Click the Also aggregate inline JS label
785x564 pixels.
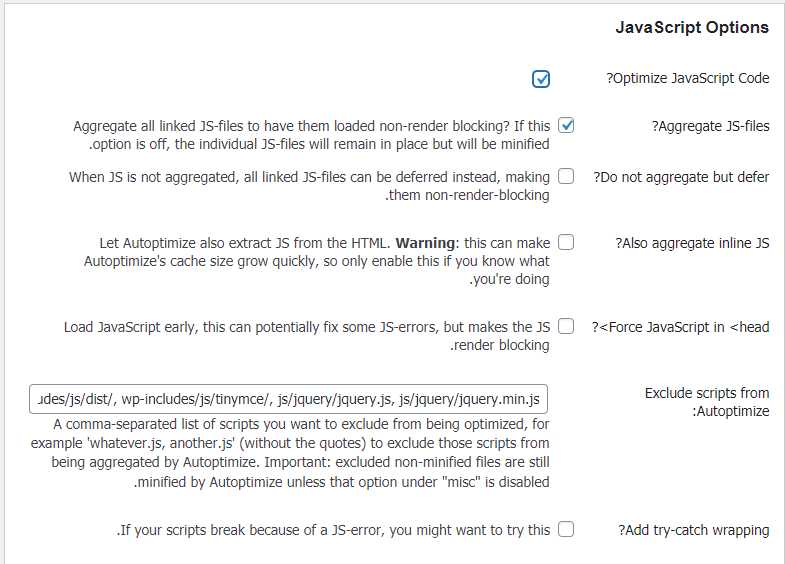pos(692,243)
